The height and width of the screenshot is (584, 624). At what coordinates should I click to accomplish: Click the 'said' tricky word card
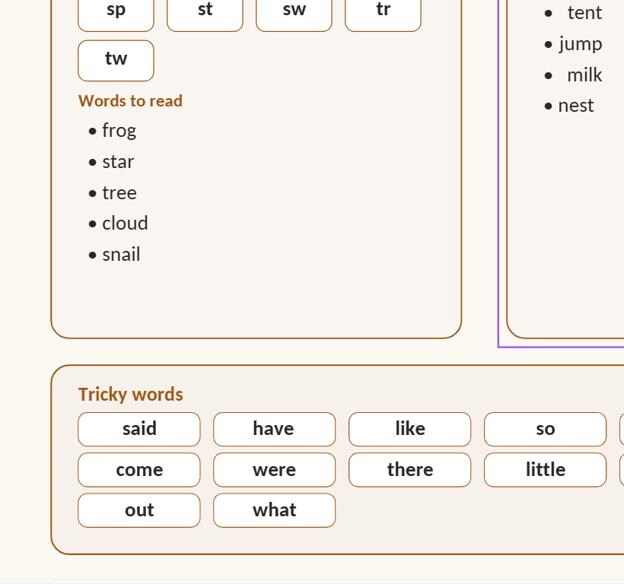tap(139, 430)
